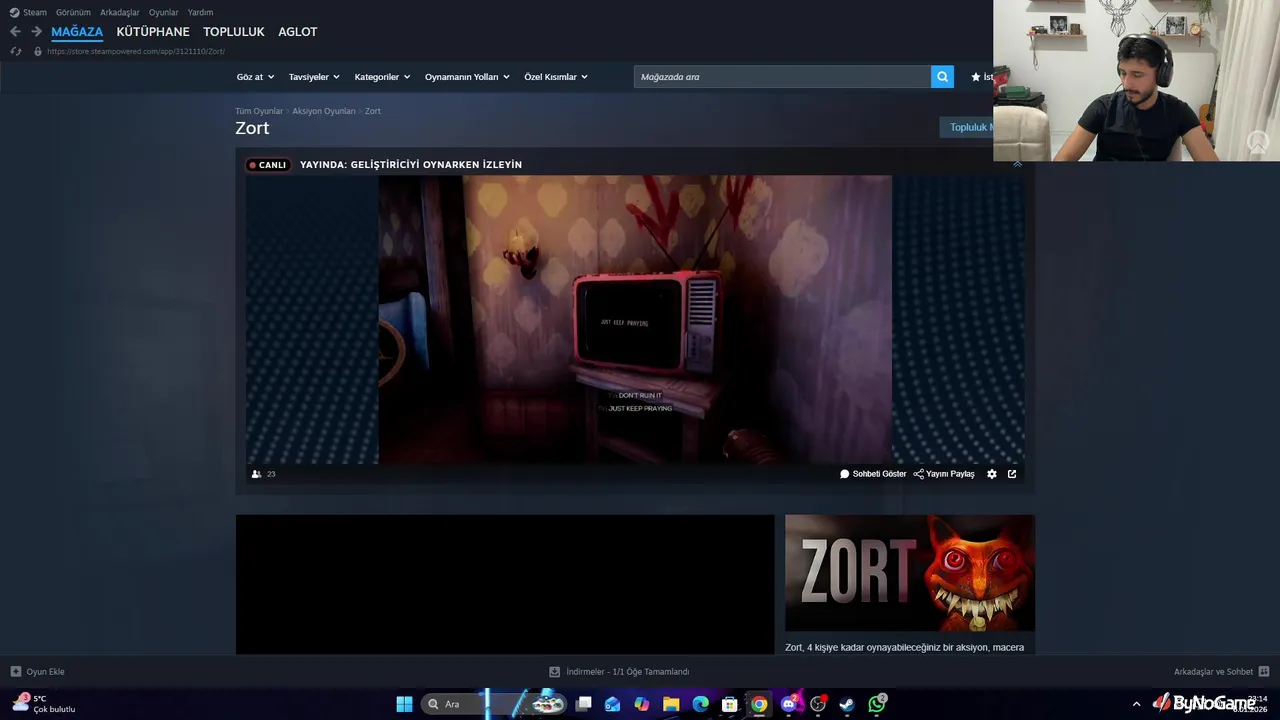1280x720 pixels.
Task: Open the Görünüm menu
Action: point(73,12)
